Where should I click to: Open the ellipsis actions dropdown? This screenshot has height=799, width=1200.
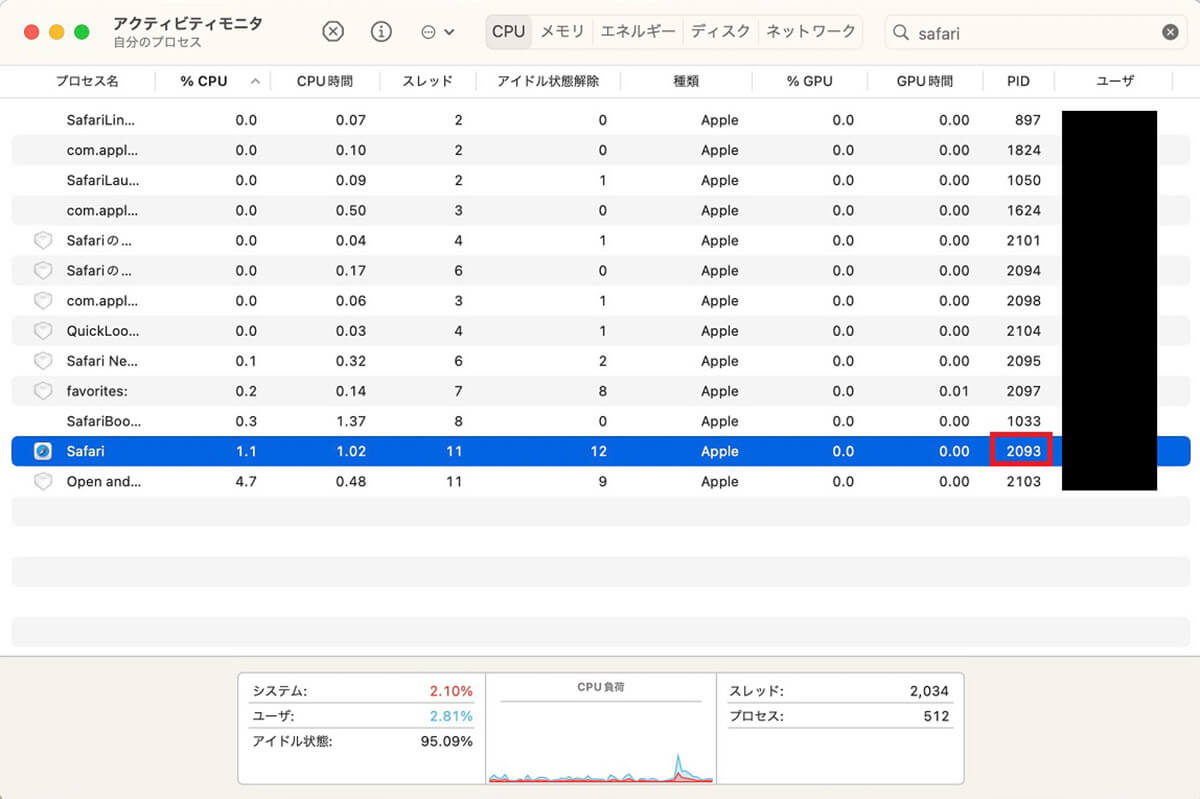[x=437, y=32]
